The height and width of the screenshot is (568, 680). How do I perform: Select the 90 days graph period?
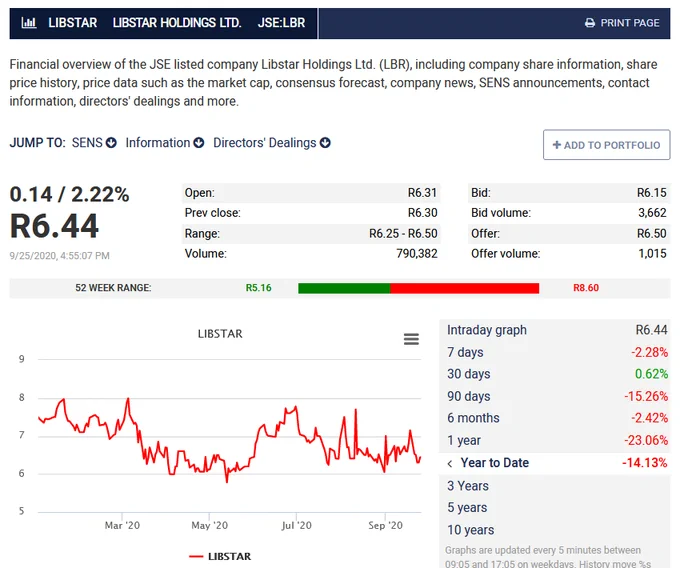click(x=557, y=396)
